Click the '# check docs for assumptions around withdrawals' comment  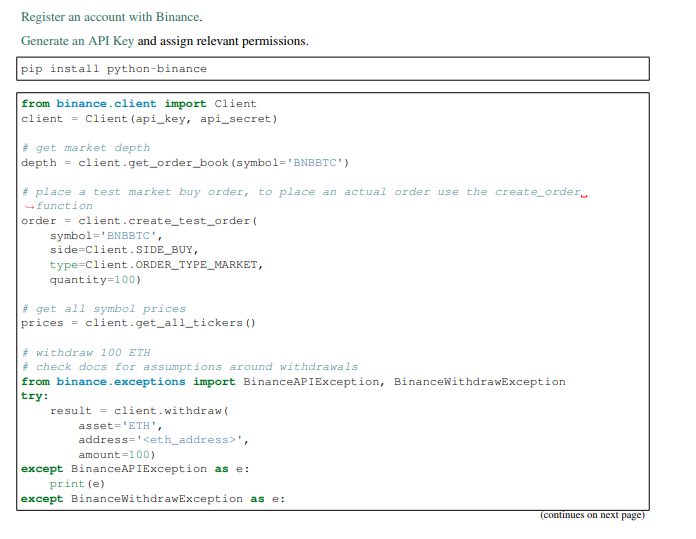point(190,367)
